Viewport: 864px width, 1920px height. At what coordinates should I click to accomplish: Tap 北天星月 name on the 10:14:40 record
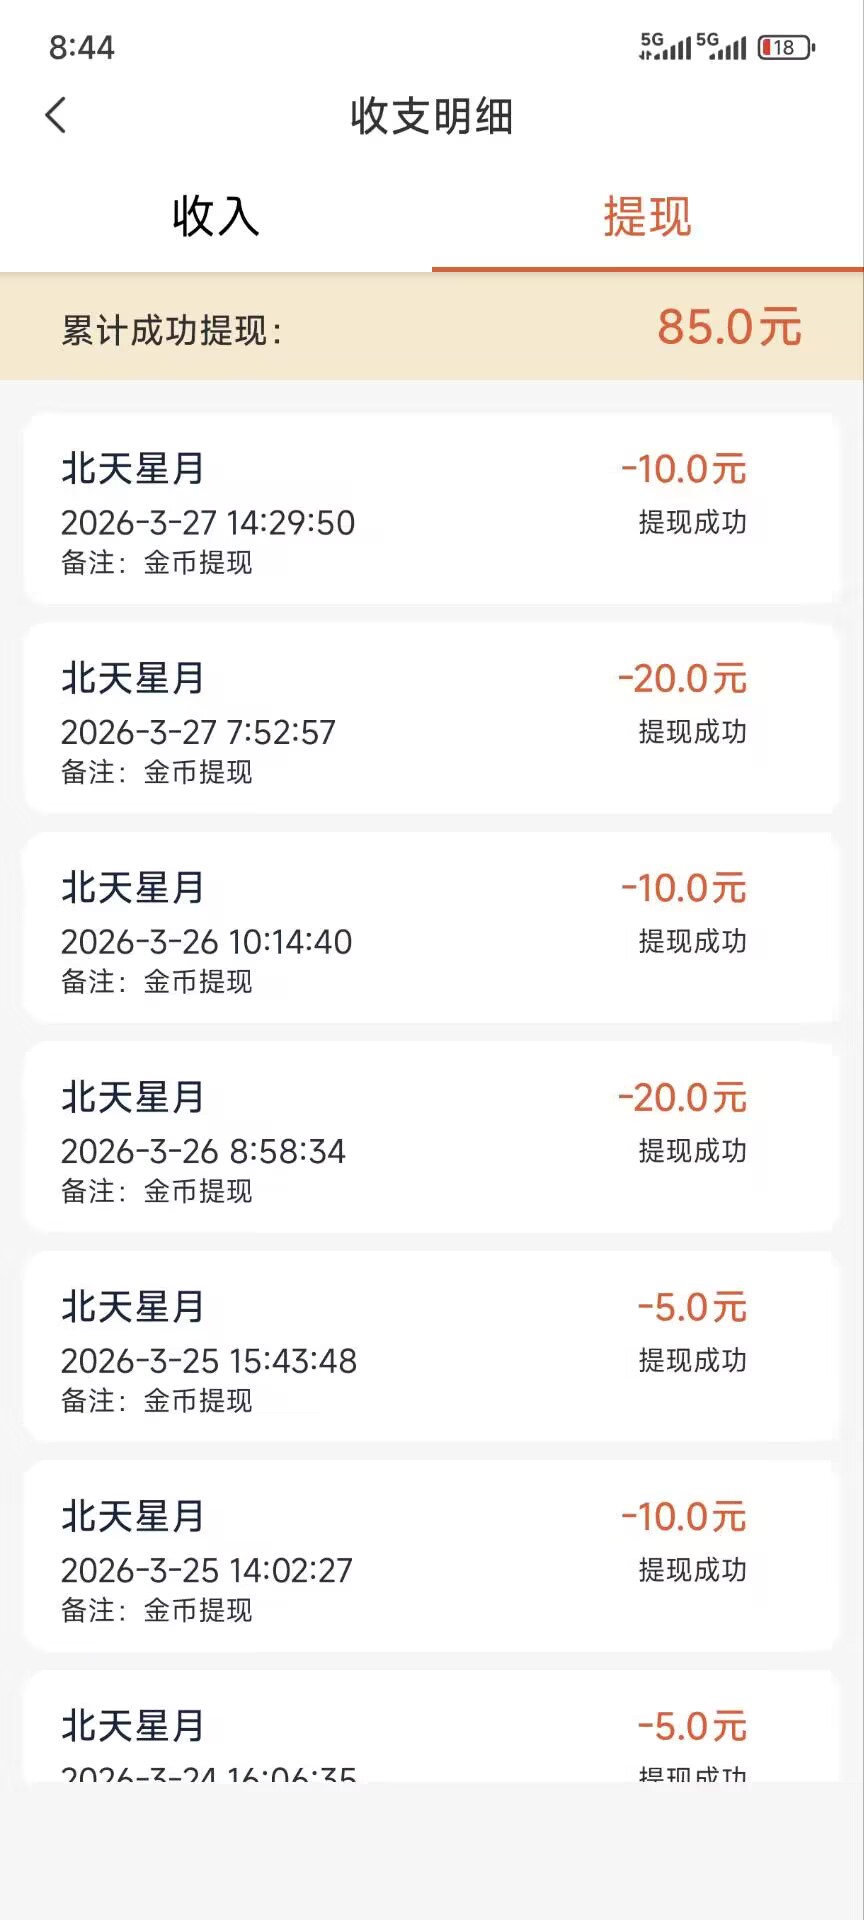(x=133, y=888)
